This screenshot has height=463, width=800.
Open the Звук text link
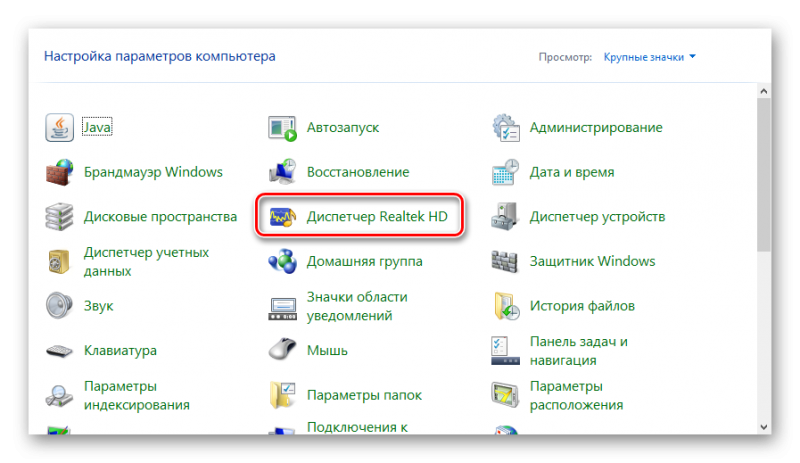(x=98, y=306)
